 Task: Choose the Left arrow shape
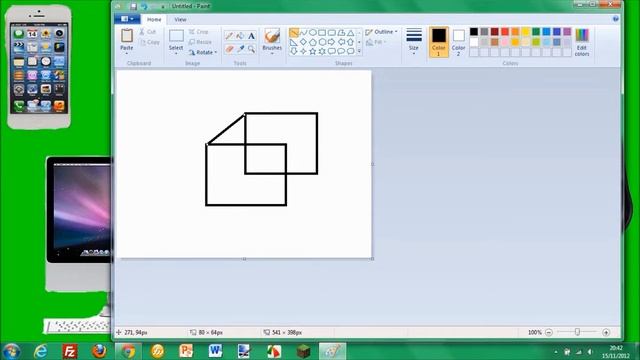(x=341, y=42)
